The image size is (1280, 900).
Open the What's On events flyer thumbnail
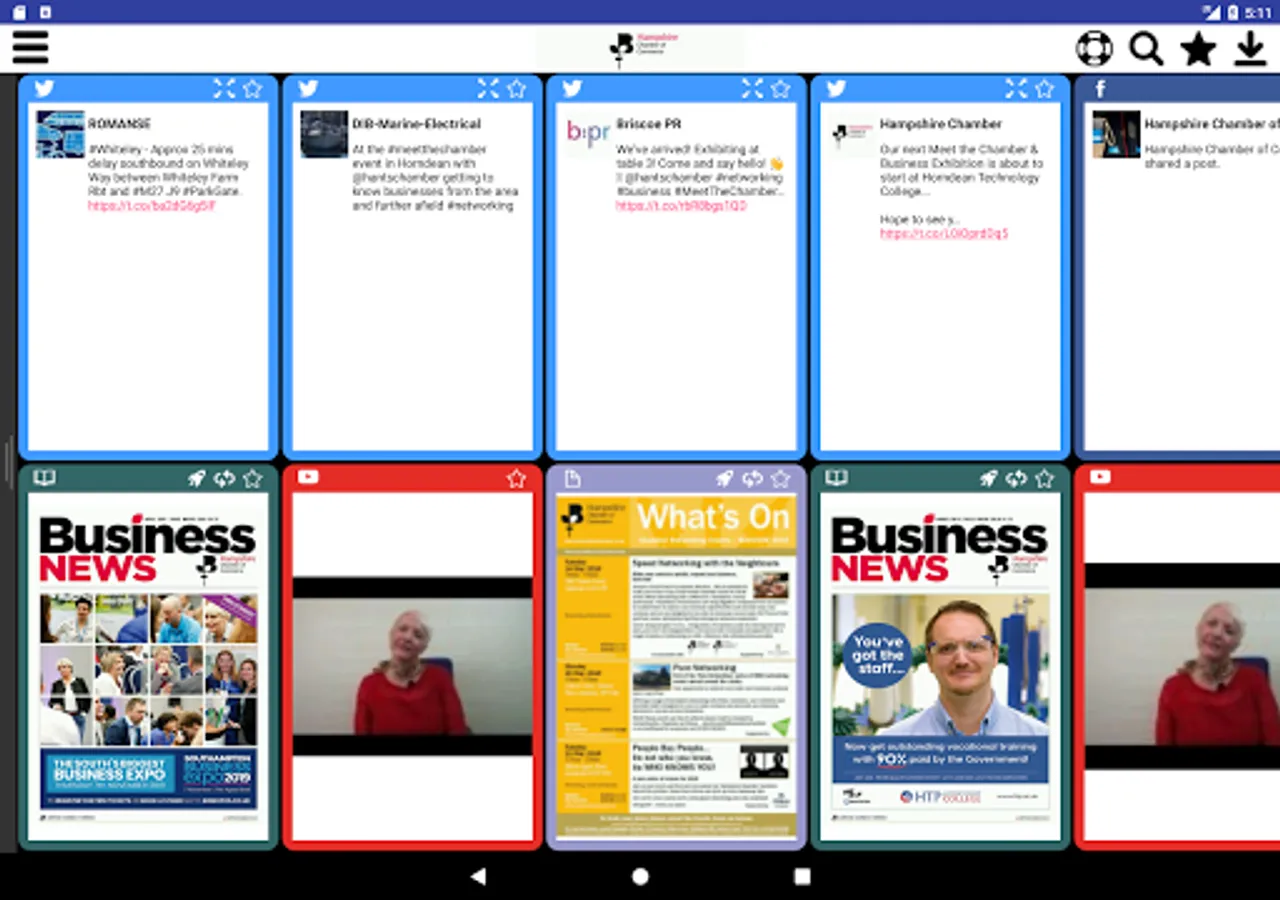676,666
